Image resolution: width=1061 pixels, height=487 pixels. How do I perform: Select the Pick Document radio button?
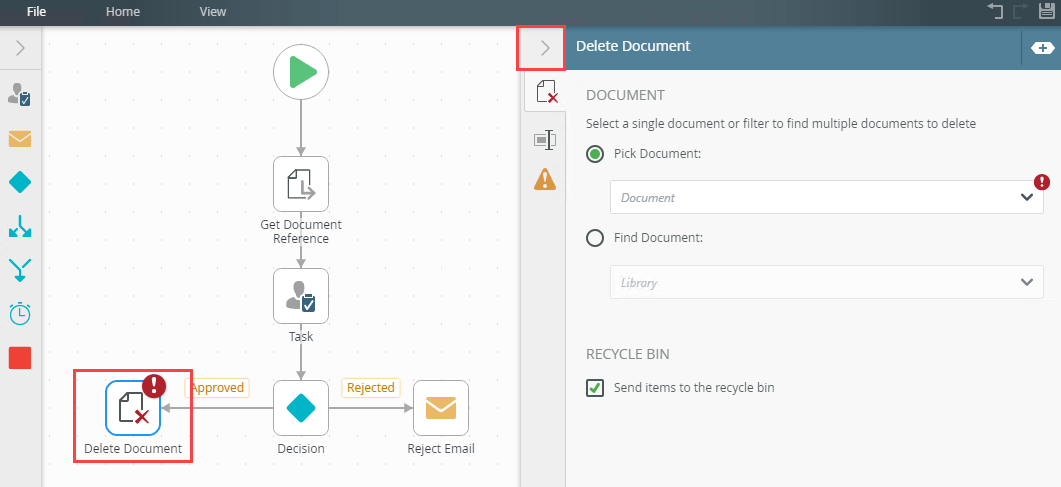pos(595,154)
